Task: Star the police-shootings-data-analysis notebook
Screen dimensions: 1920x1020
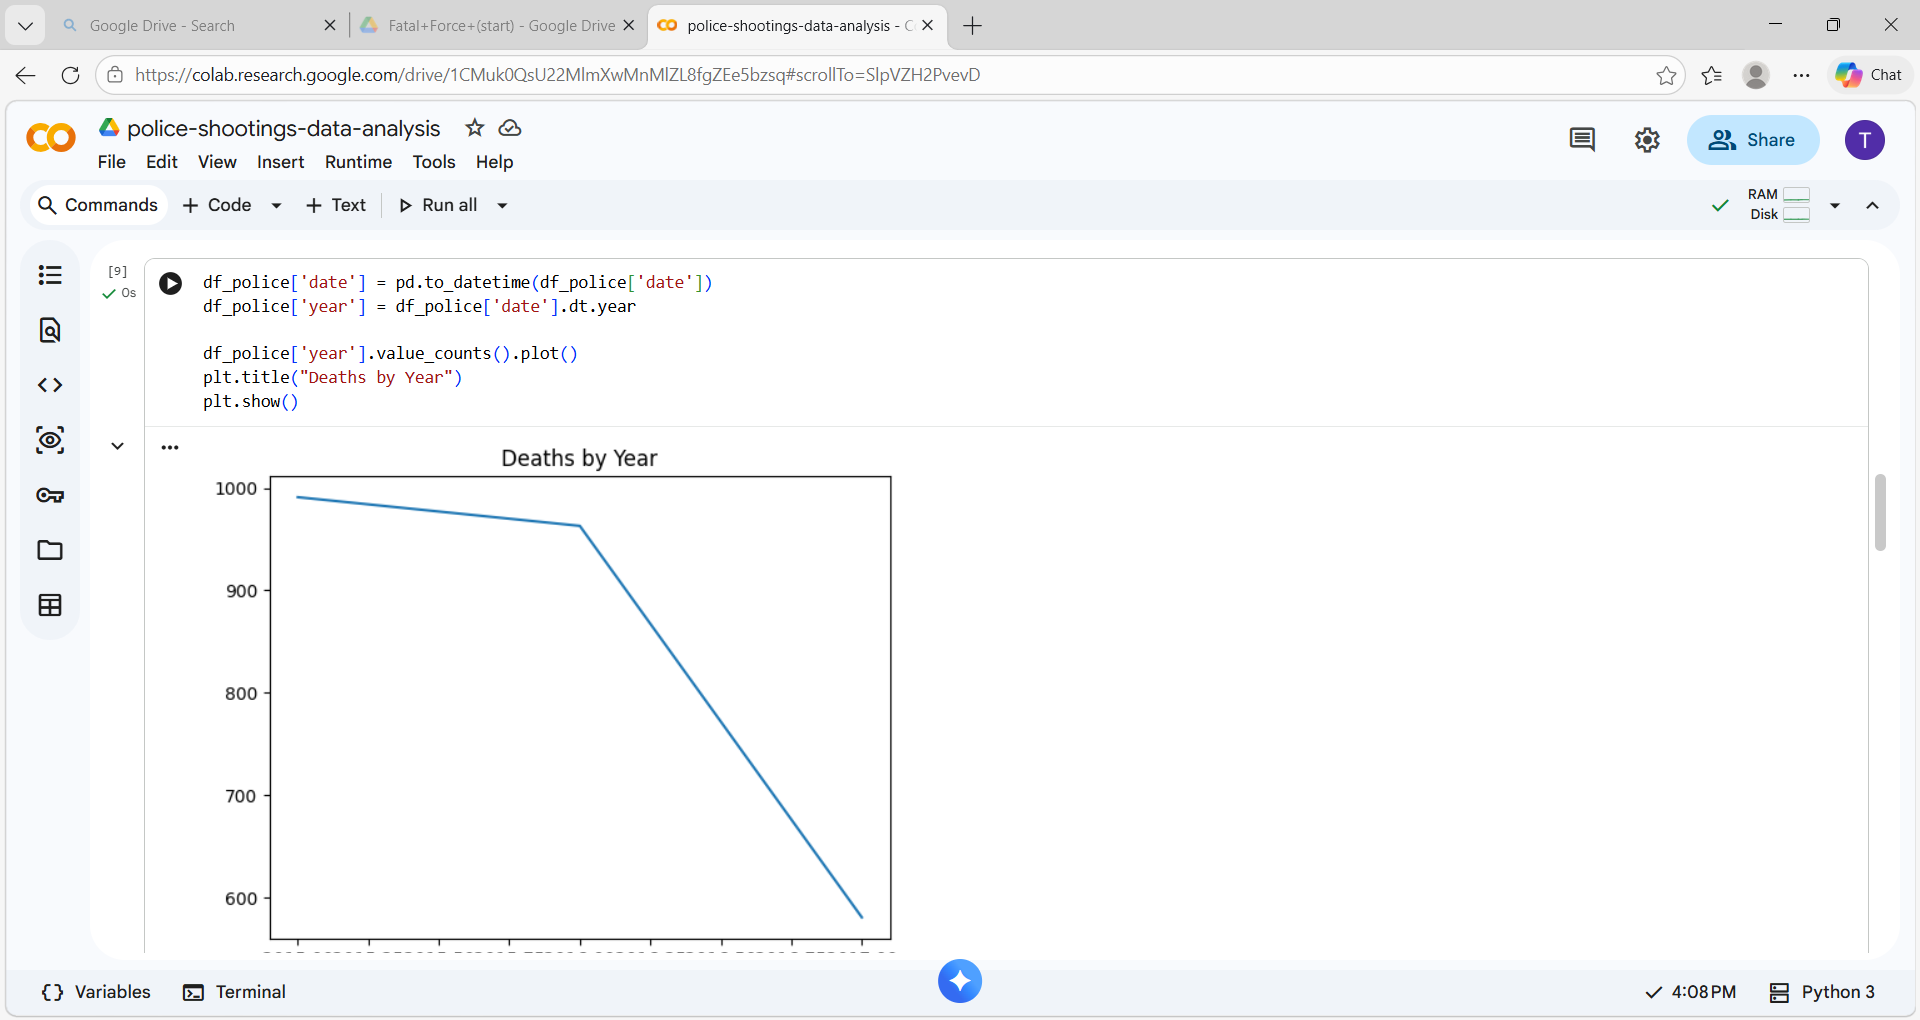Action: (x=474, y=128)
